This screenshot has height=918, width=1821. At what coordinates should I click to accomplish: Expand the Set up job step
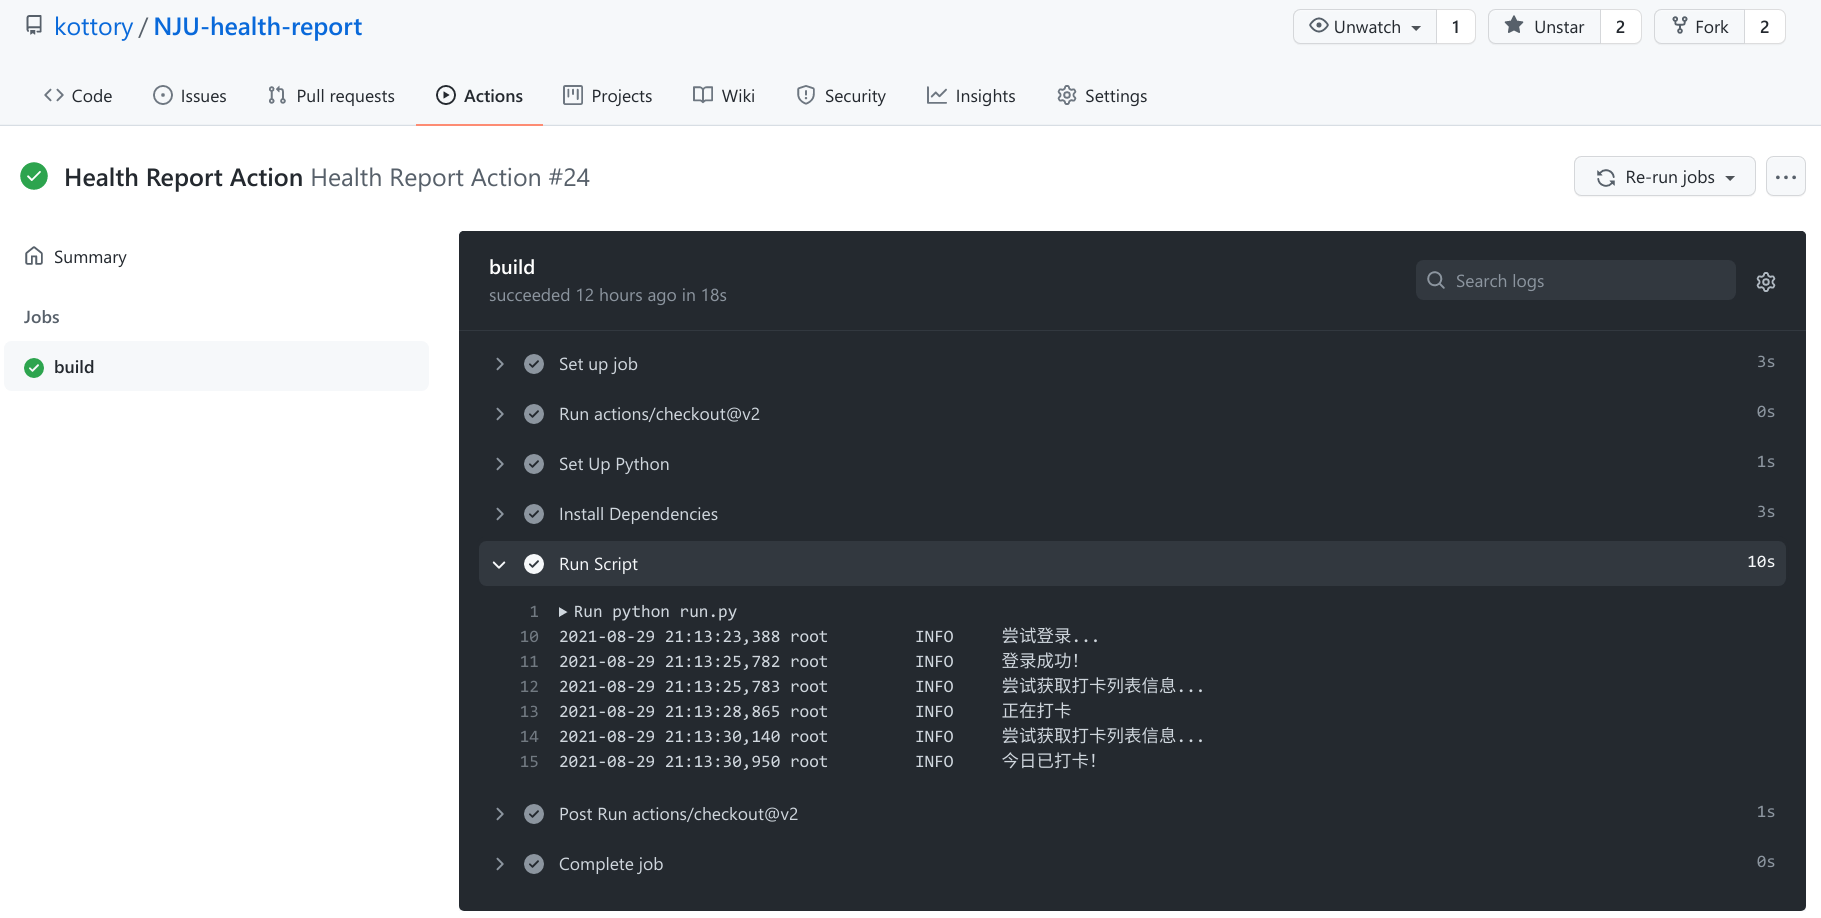1132,364
